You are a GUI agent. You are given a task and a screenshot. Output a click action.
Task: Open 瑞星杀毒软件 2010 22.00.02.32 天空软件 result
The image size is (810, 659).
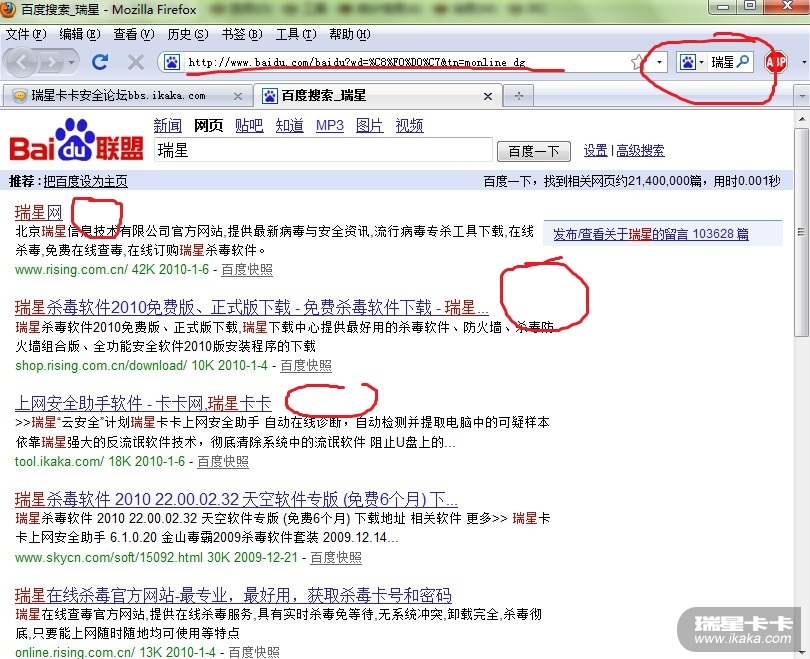(x=236, y=499)
